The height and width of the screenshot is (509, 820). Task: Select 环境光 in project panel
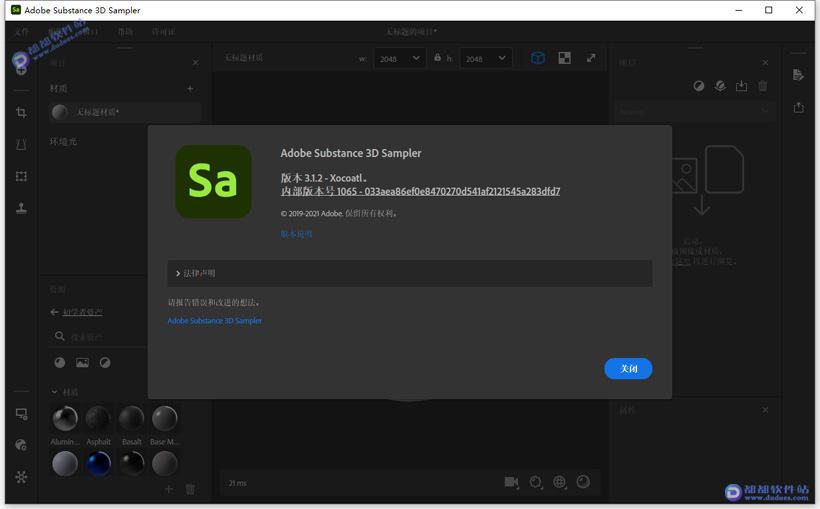pos(63,142)
